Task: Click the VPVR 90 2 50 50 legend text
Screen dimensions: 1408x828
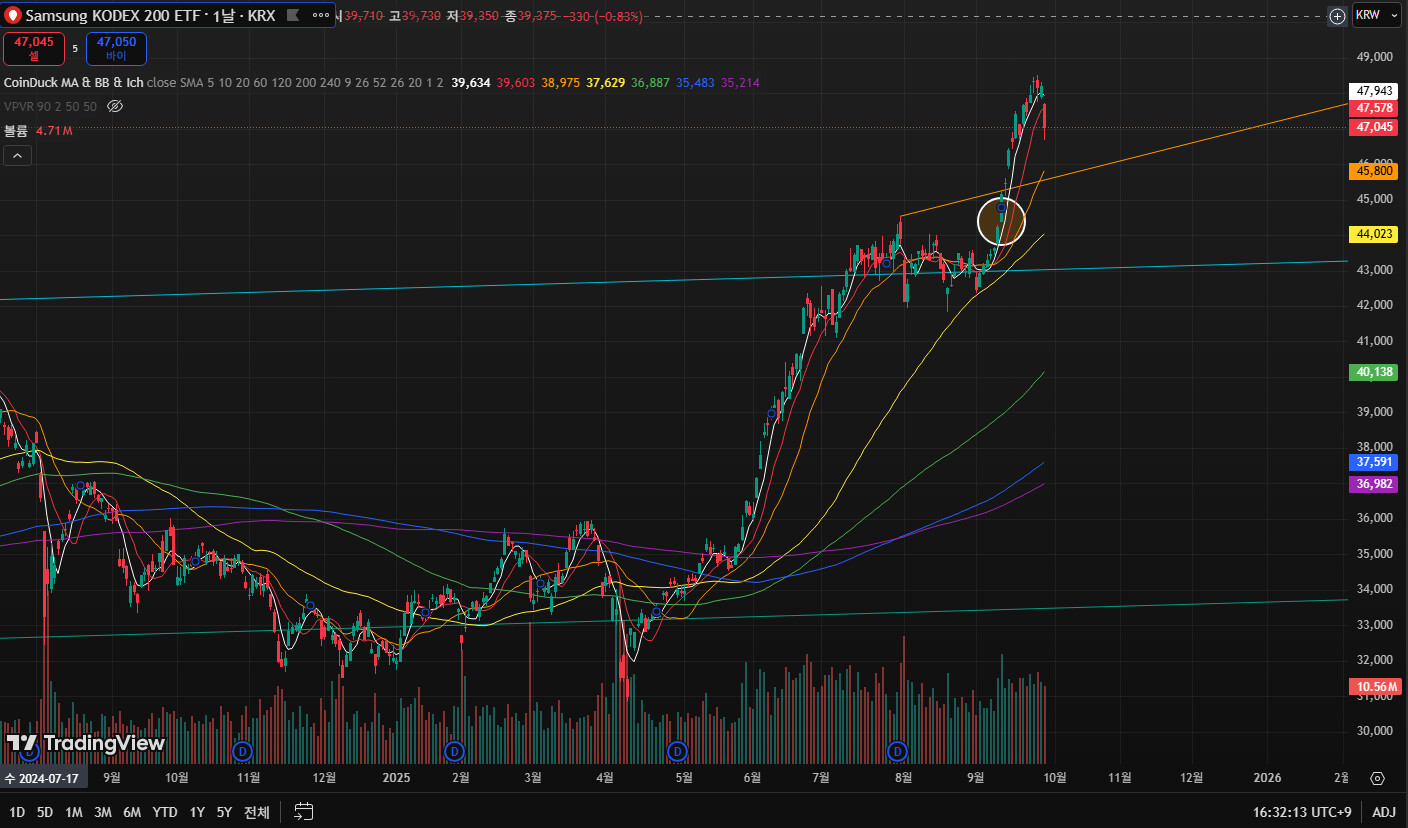Action: point(51,106)
